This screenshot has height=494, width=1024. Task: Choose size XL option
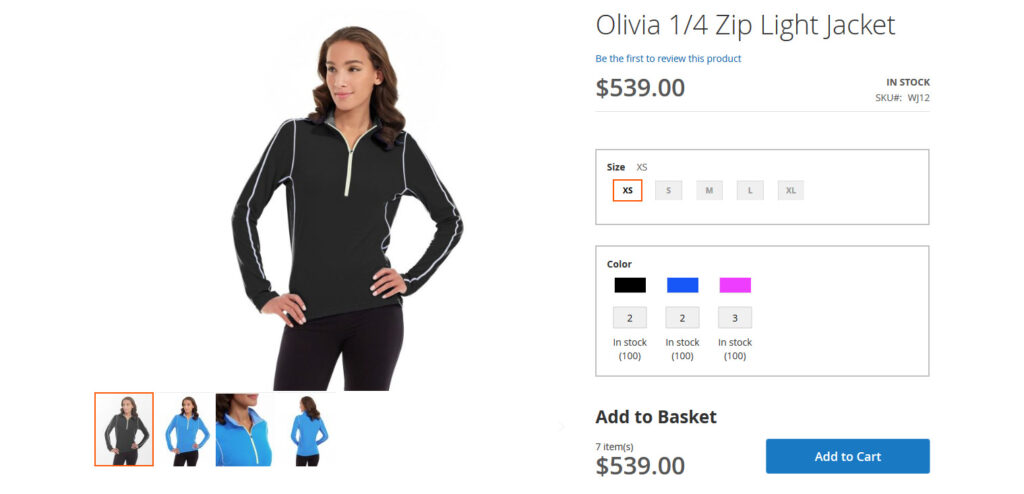point(791,190)
